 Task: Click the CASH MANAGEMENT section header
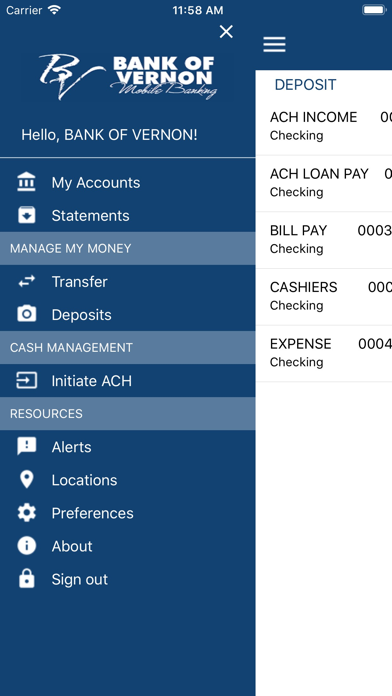coord(127,348)
